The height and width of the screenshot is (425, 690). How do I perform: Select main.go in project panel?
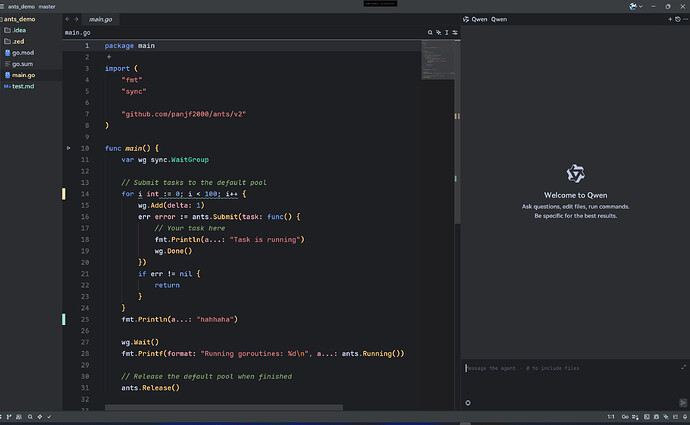31,75
